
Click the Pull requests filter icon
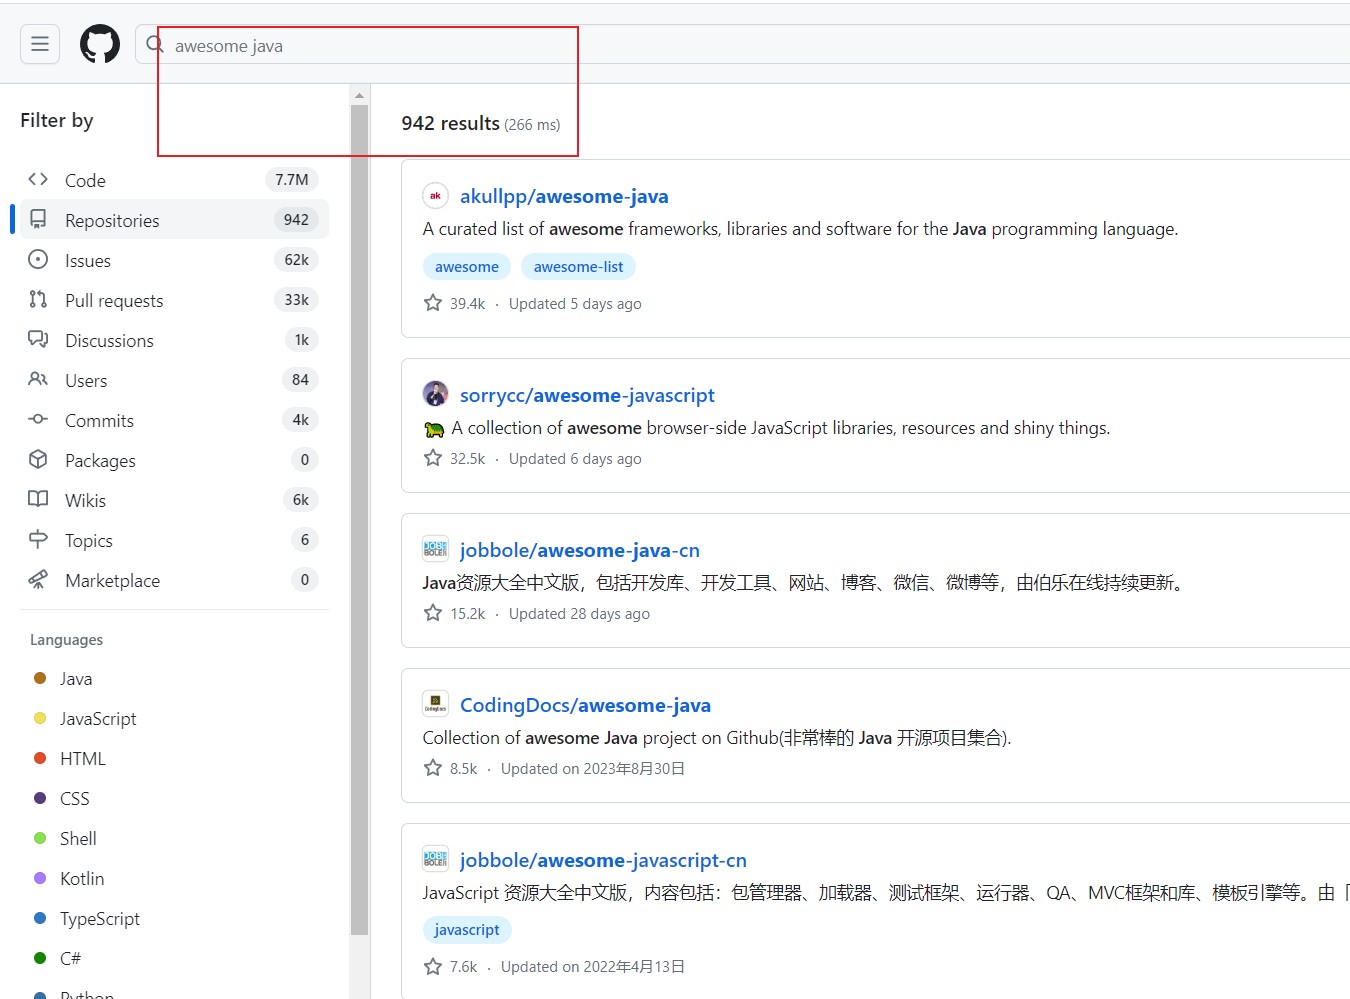tap(38, 299)
